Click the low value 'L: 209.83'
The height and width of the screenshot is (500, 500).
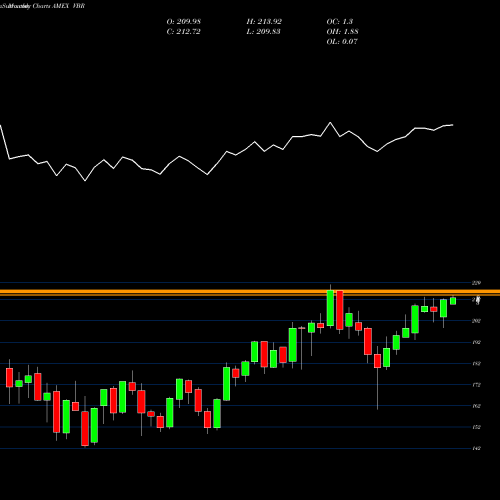tap(264, 32)
